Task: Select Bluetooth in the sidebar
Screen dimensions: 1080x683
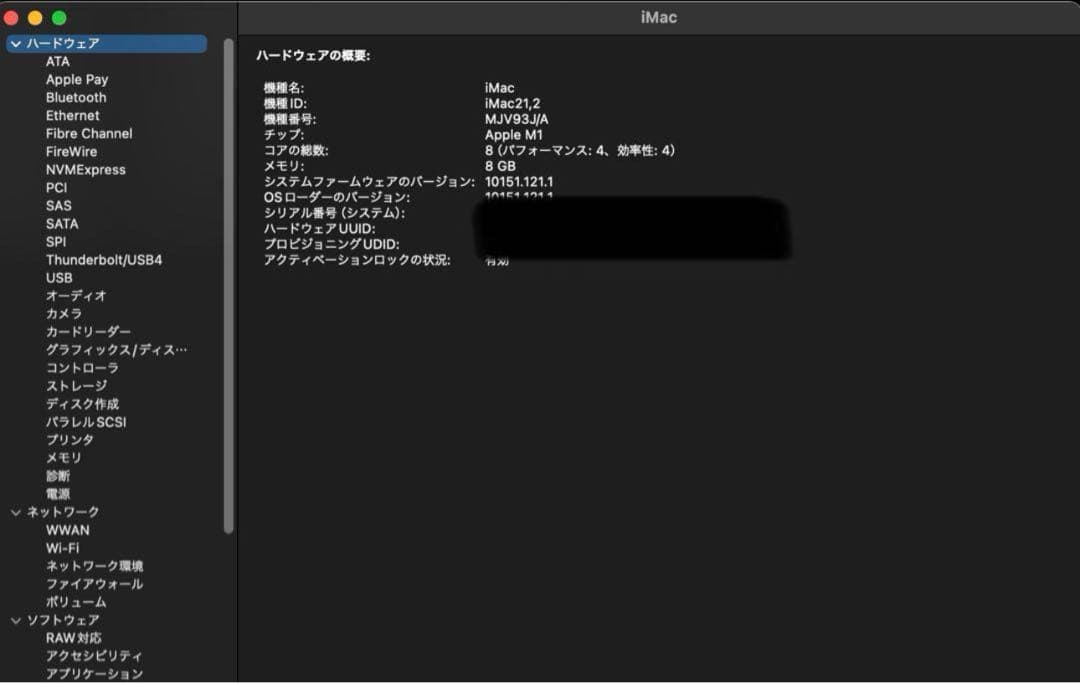Action: [77, 97]
